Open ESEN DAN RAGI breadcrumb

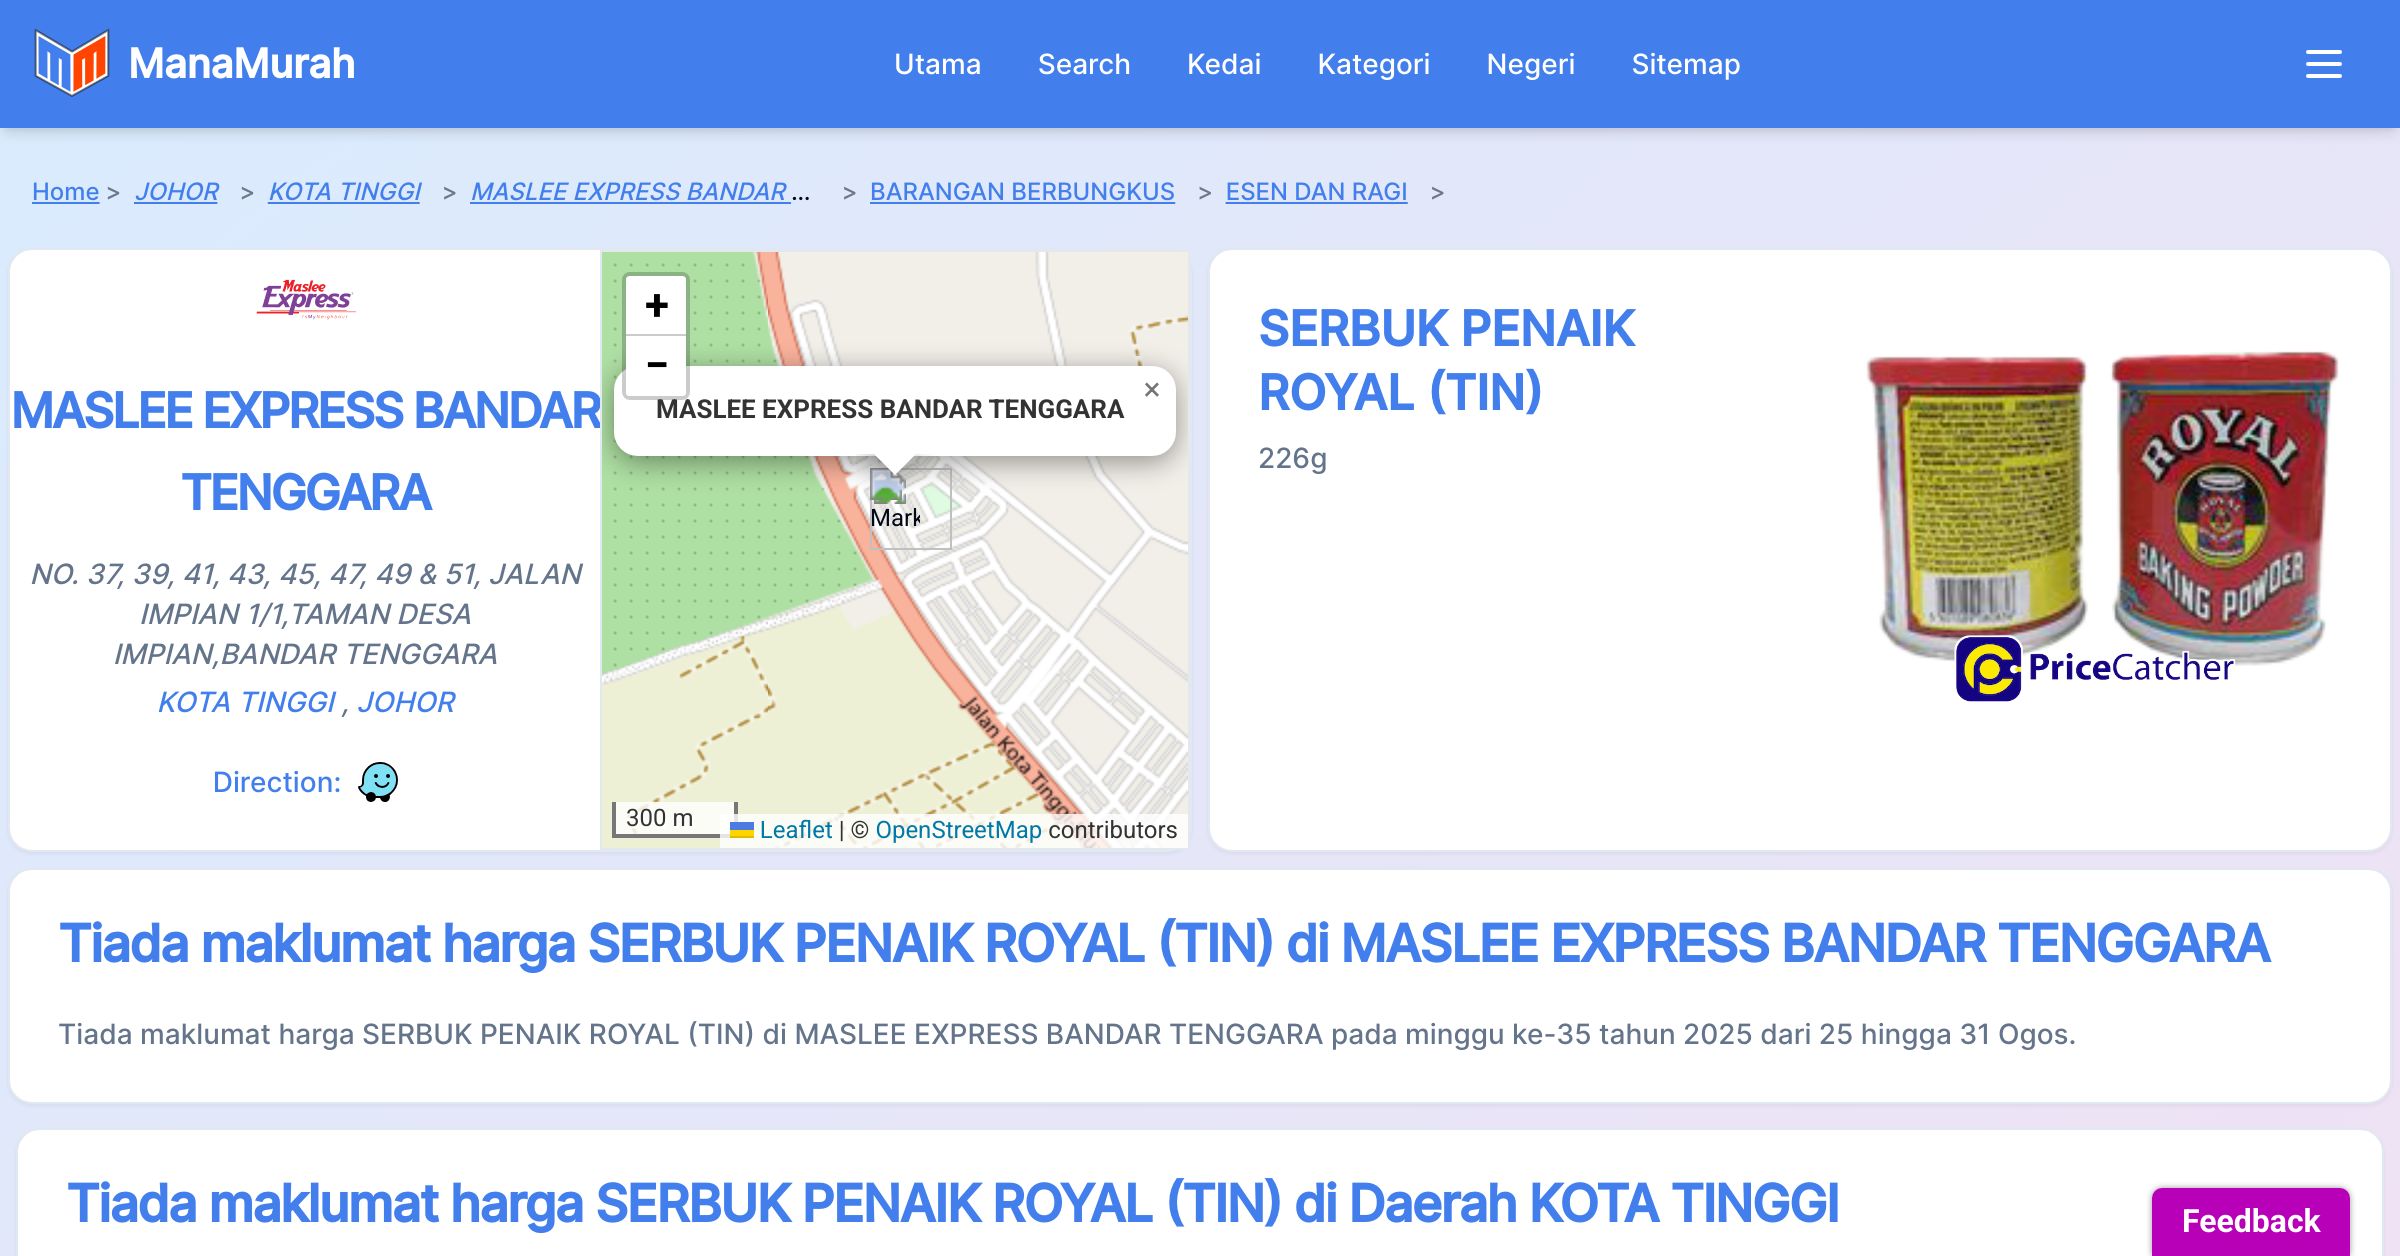coord(1316,191)
